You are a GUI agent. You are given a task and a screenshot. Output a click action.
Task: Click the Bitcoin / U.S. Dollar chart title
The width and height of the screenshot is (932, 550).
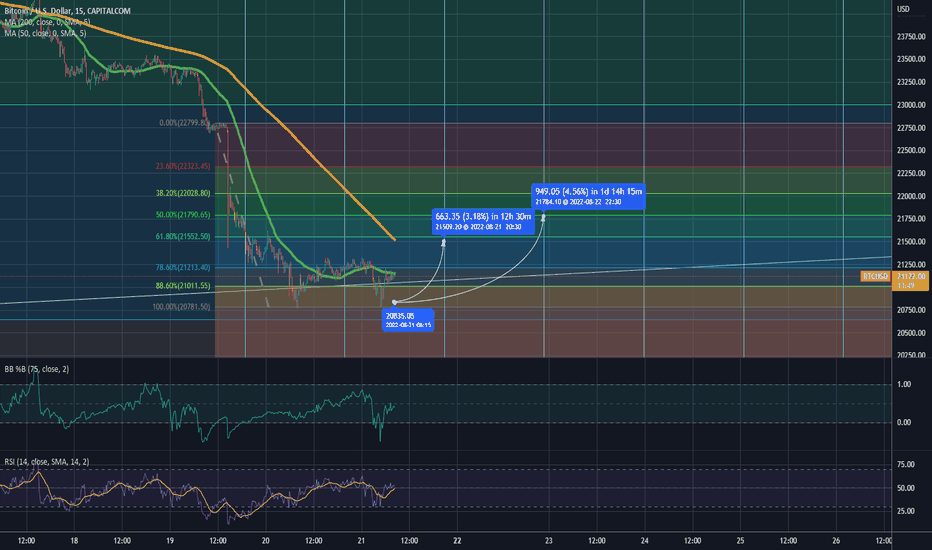coord(67,11)
